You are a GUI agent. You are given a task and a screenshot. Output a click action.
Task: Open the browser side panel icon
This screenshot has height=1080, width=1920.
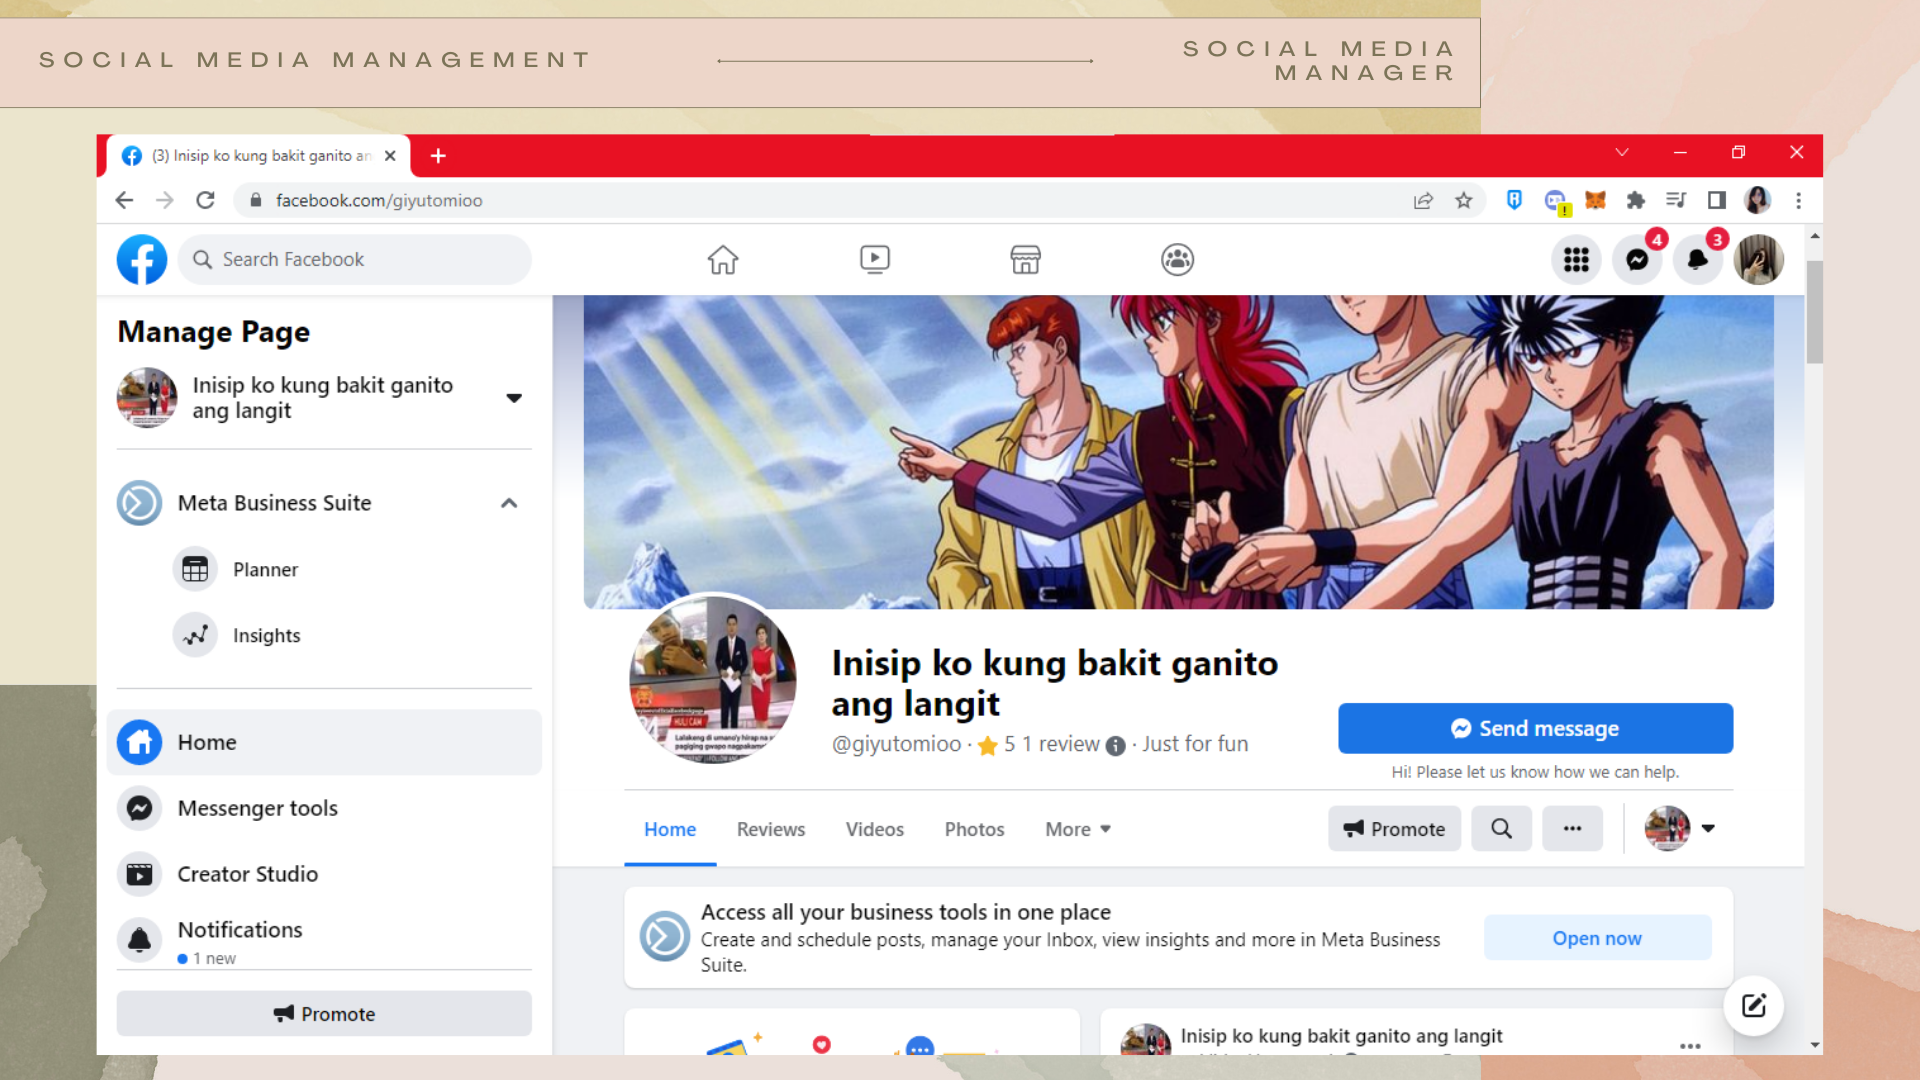1717,200
